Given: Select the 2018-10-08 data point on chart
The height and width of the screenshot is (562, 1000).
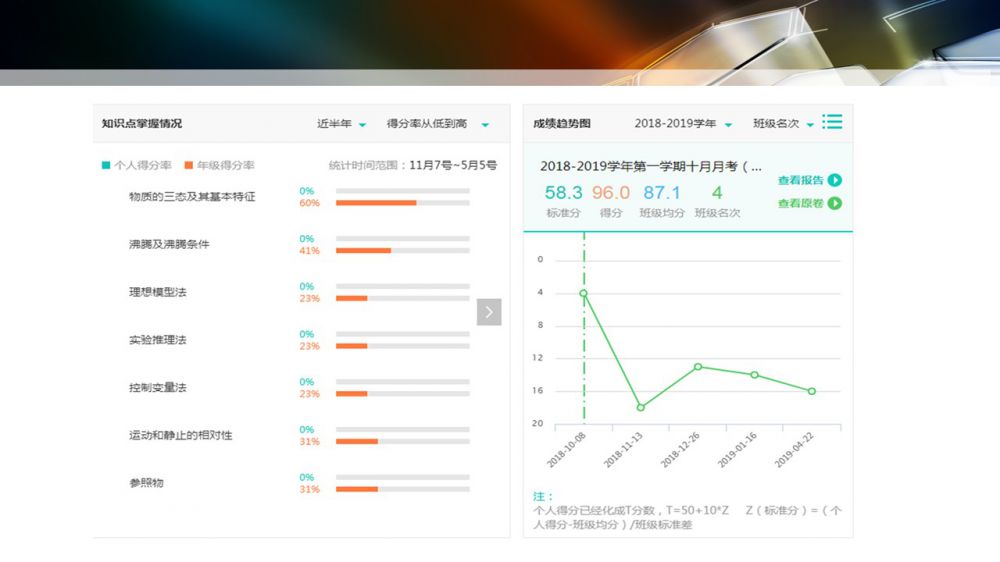Looking at the screenshot, I should point(584,293).
